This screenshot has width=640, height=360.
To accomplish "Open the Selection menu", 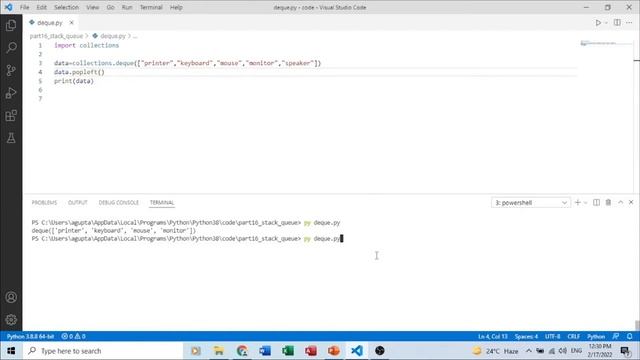I will click(67, 7).
